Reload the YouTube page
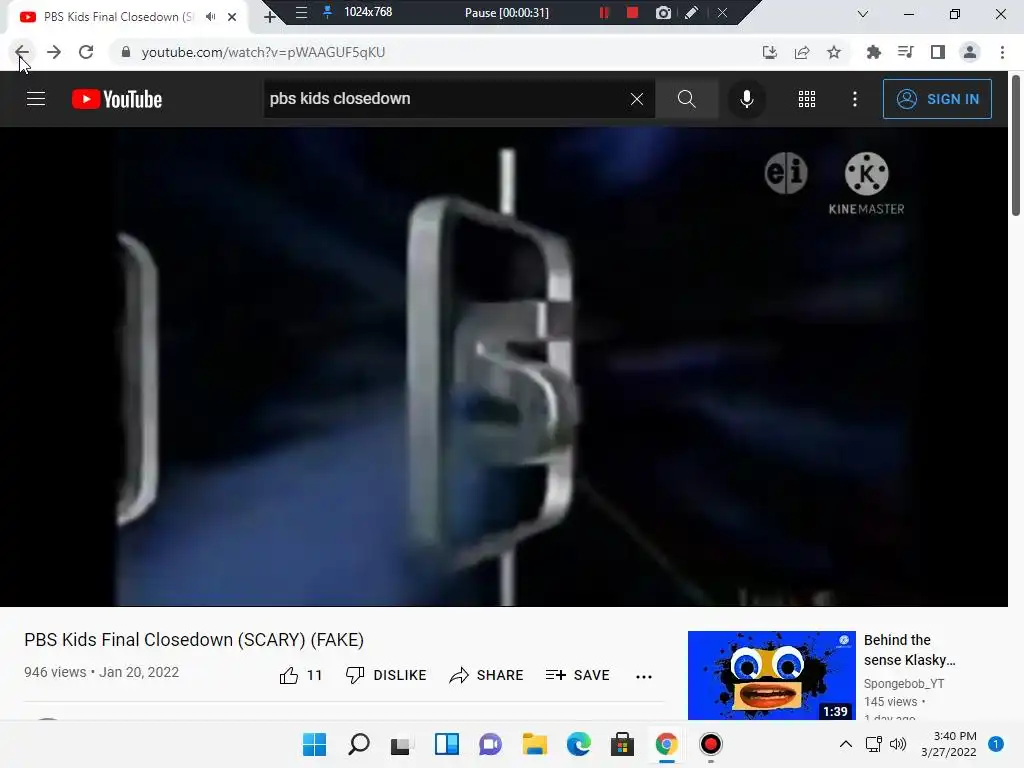This screenshot has height=768, width=1024. [x=86, y=52]
